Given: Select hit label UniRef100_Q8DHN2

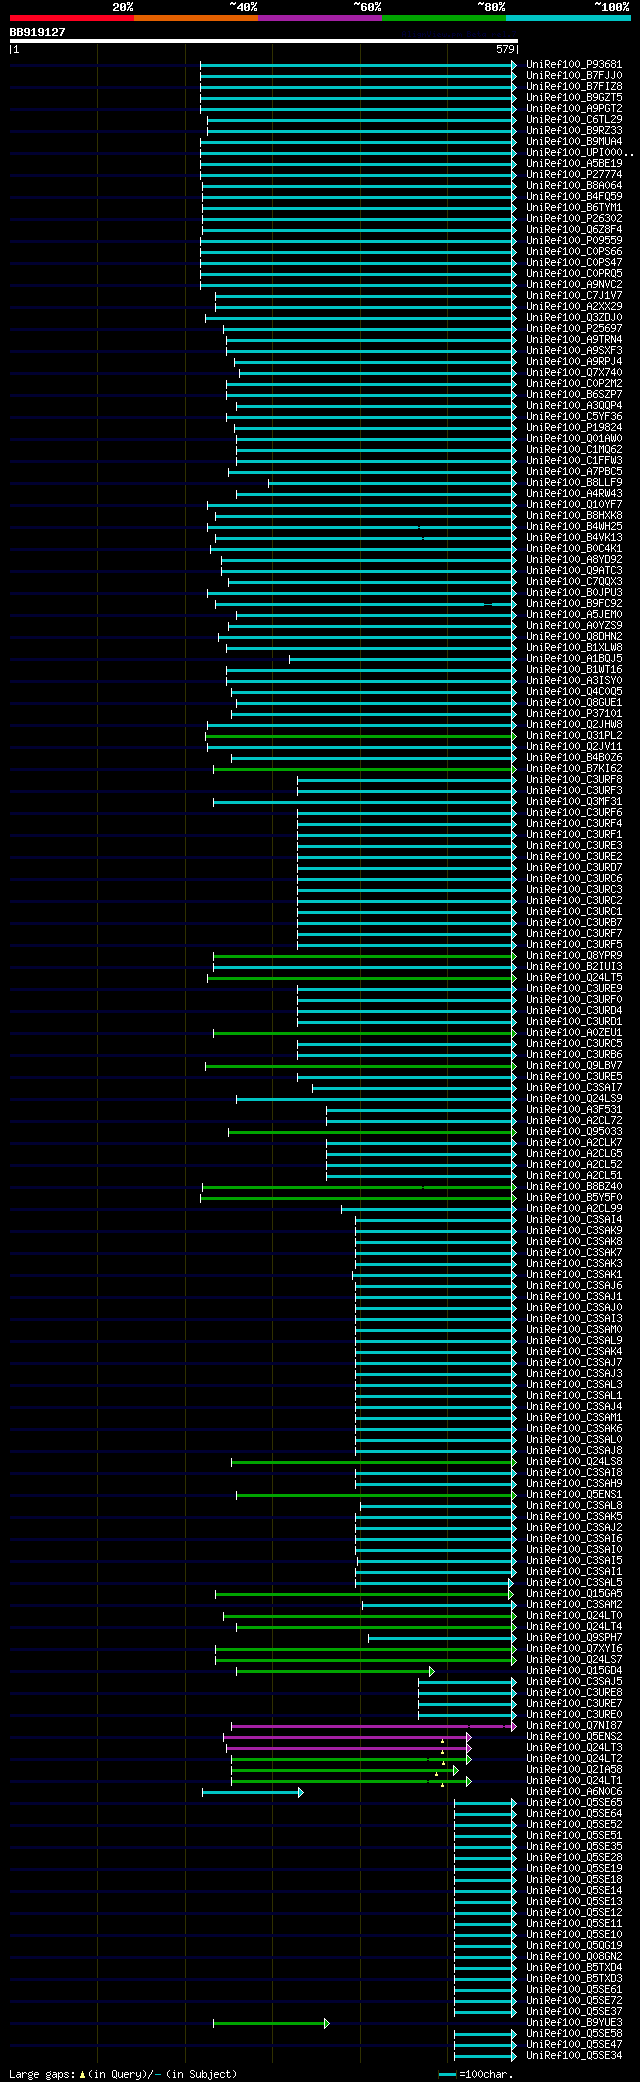Looking at the screenshot, I should click(x=574, y=637).
